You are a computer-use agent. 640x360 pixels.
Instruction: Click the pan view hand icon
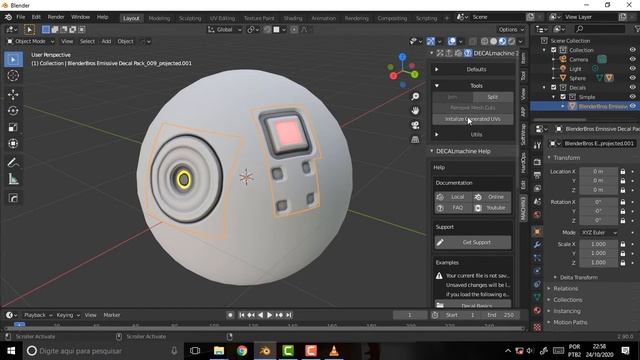(x=415, y=111)
